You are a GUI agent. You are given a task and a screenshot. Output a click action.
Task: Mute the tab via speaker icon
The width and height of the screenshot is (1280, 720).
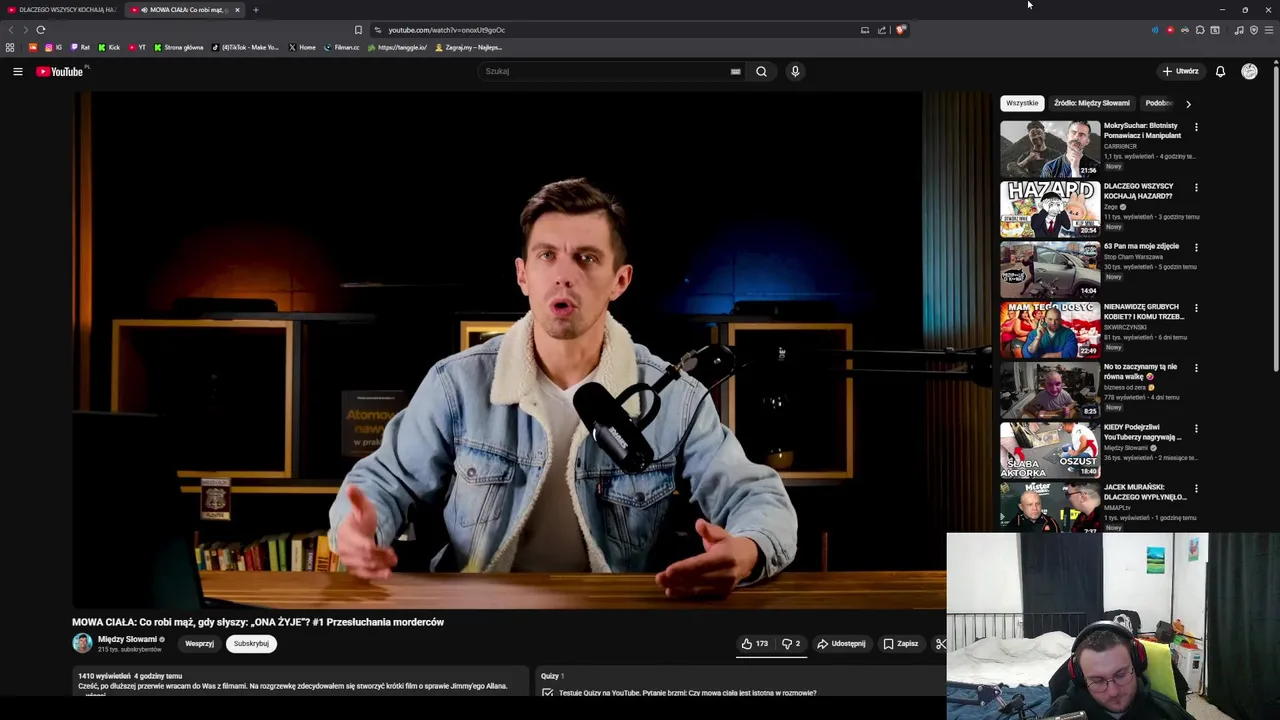[x=144, y=10]
